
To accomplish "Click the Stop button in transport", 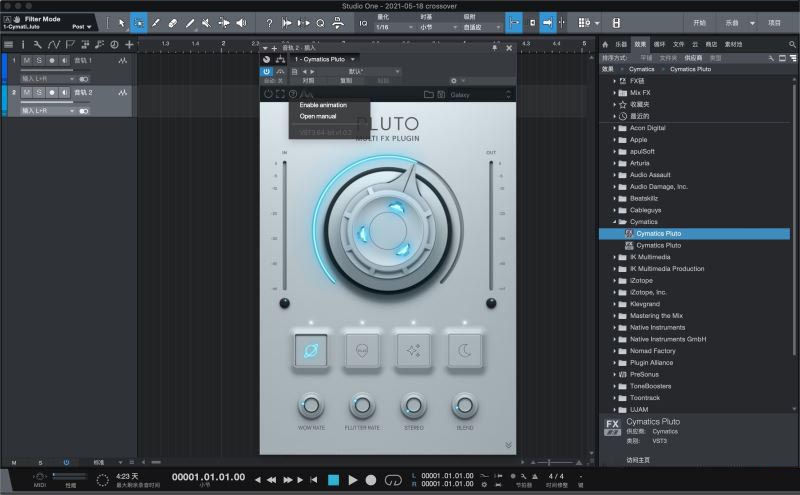I will click(333, 480).
